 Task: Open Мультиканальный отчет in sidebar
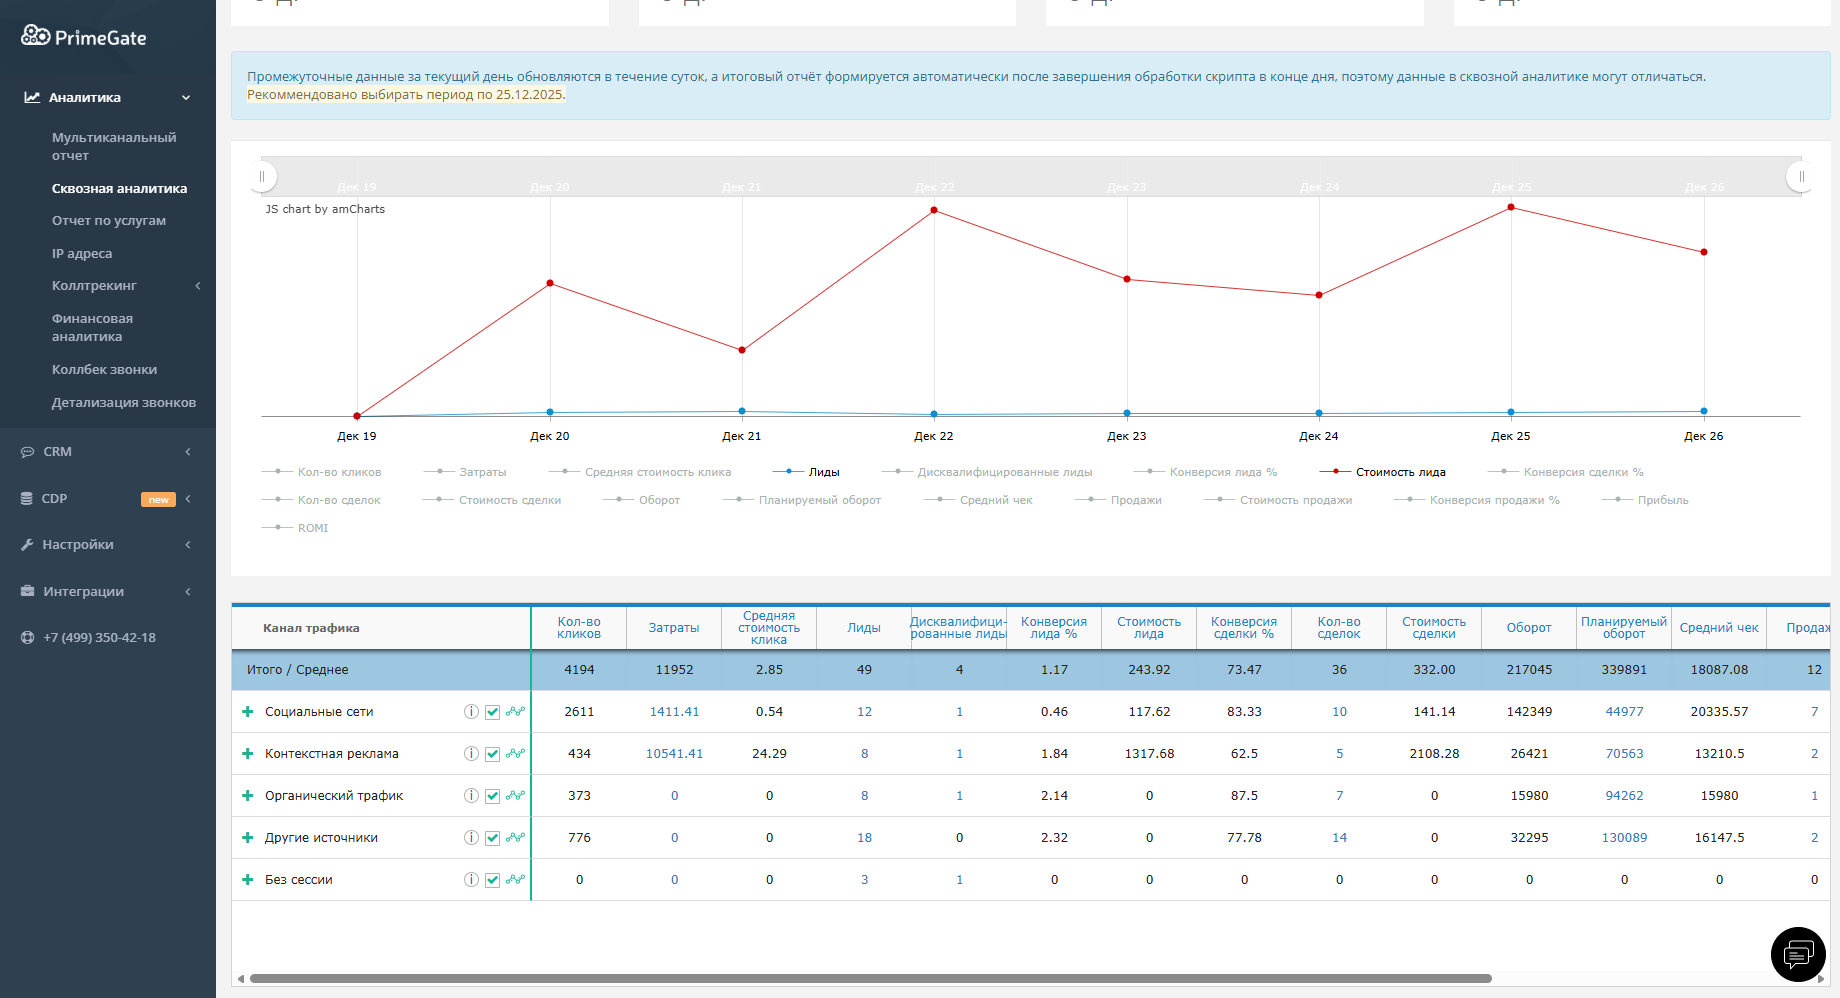[113, 146]
